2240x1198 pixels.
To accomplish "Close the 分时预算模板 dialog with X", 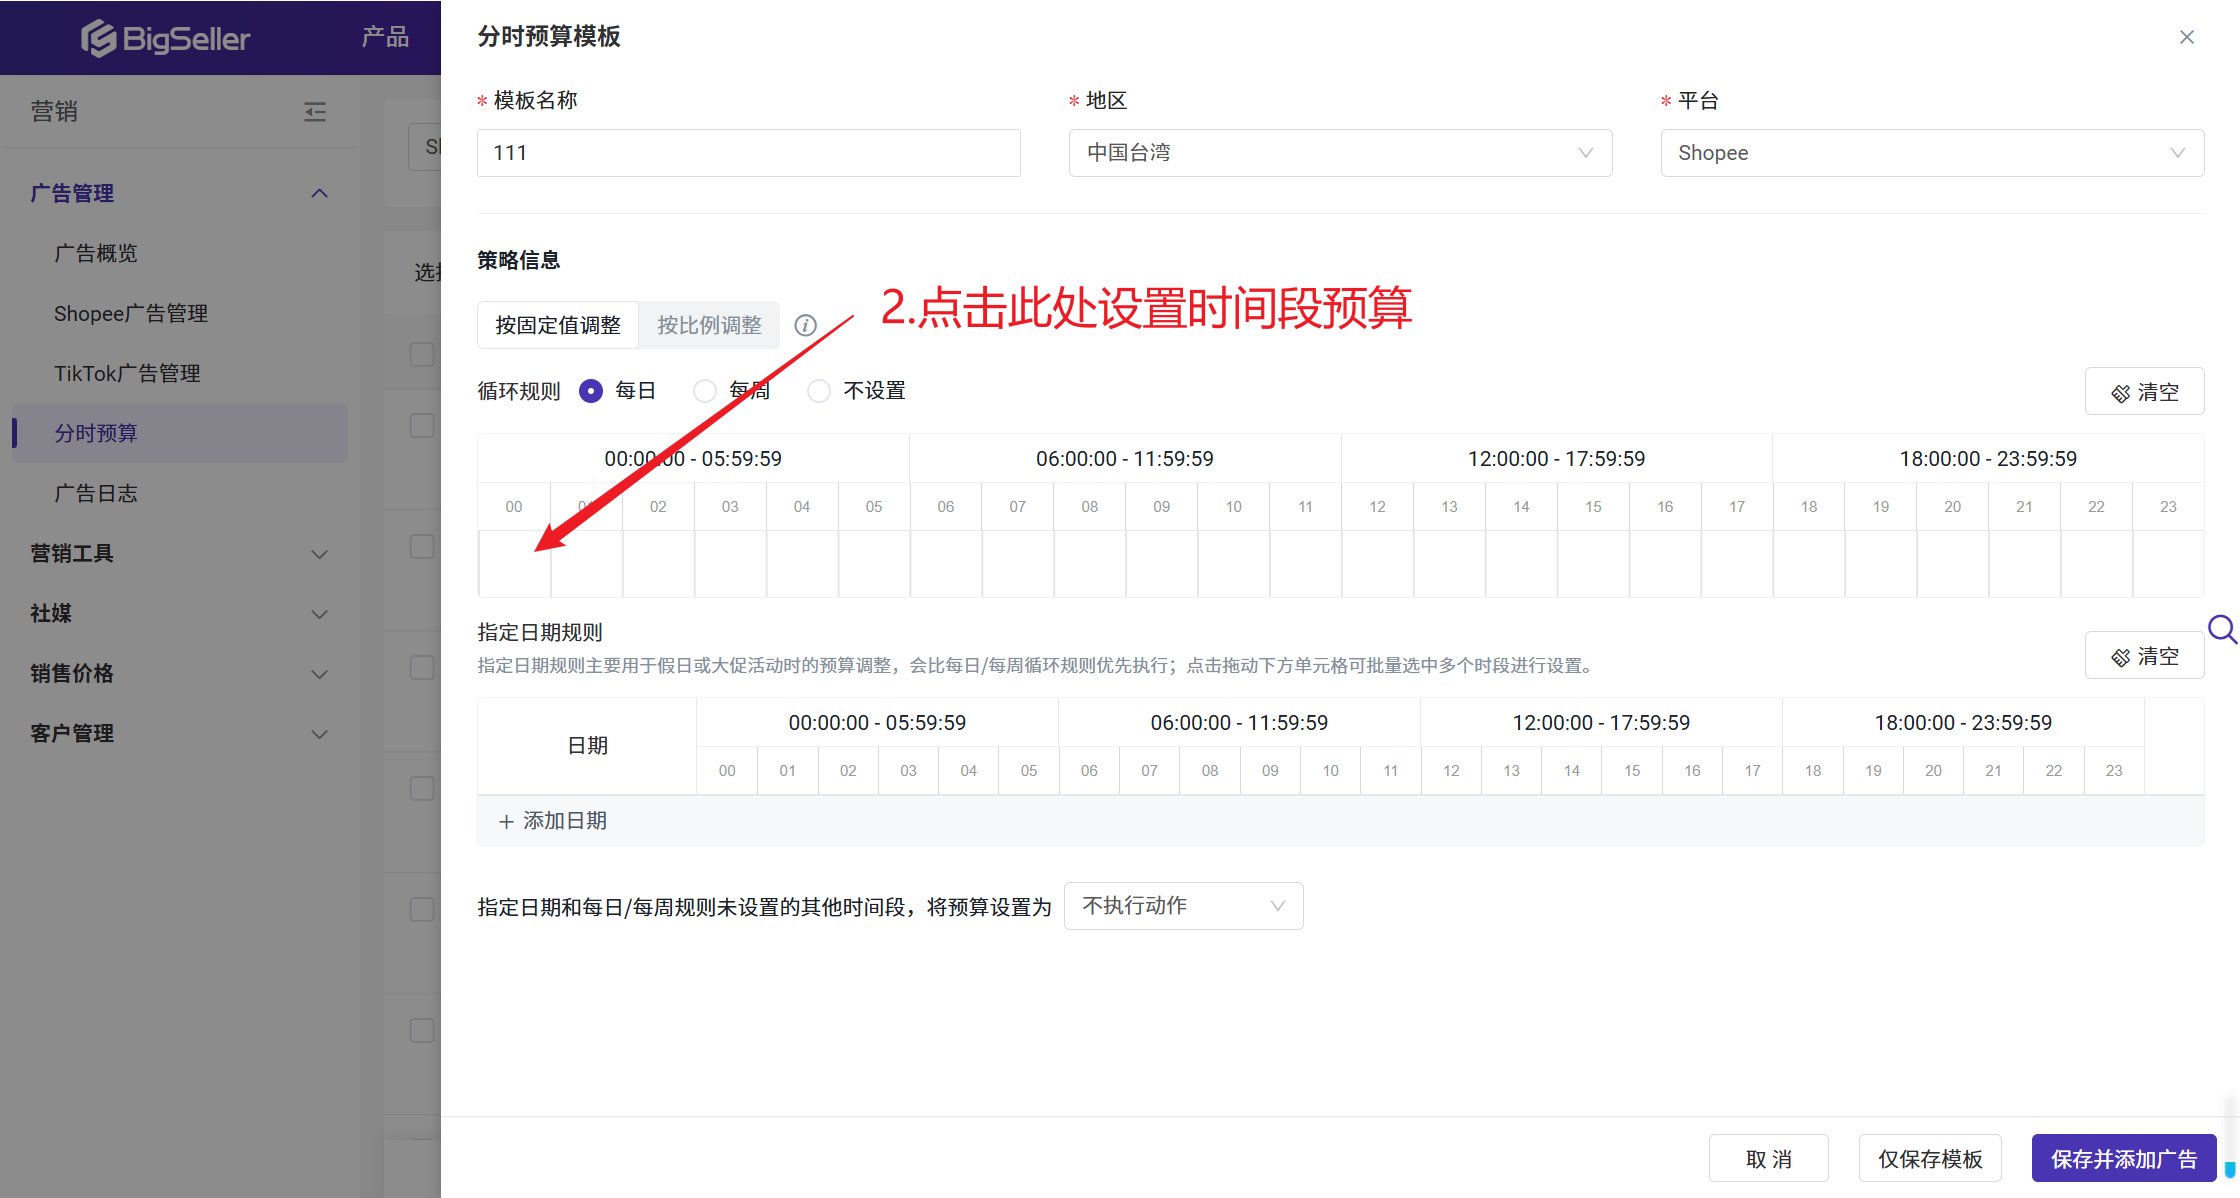I will tap(2186, 37).
